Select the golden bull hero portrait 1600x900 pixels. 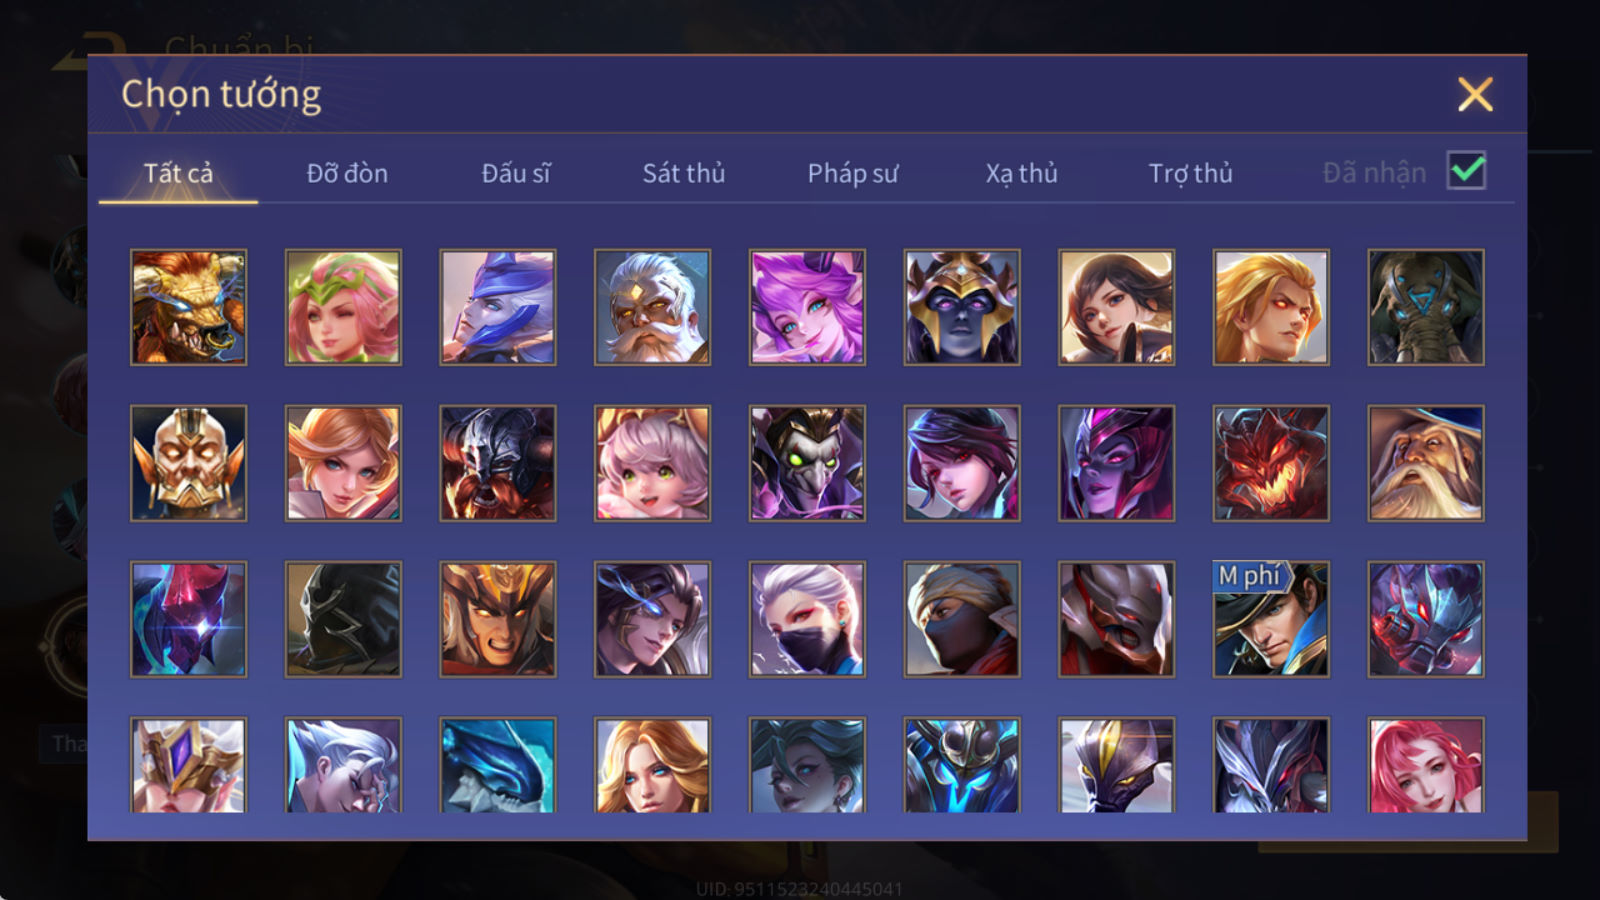click(x=189, y=307)
